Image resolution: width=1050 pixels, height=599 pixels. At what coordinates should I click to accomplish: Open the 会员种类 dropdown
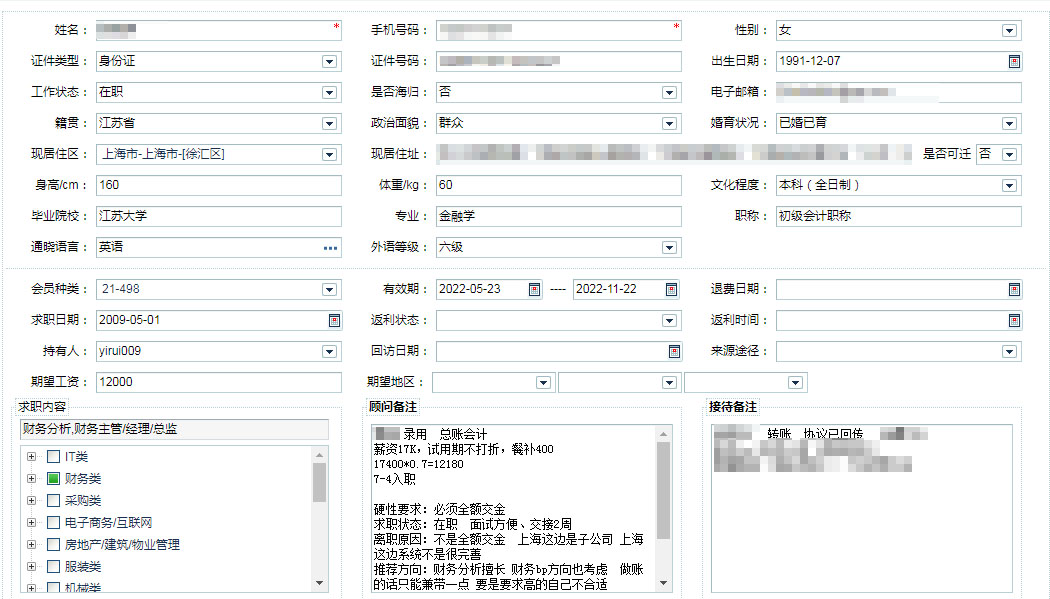coord(329,289)
